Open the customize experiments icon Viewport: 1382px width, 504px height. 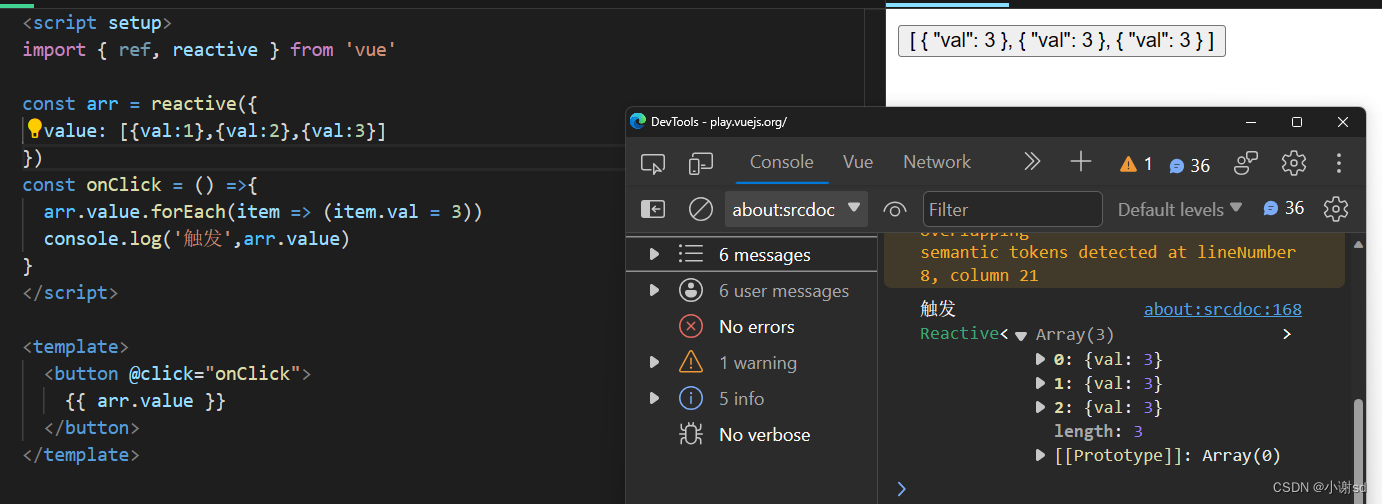(1246, 163)
